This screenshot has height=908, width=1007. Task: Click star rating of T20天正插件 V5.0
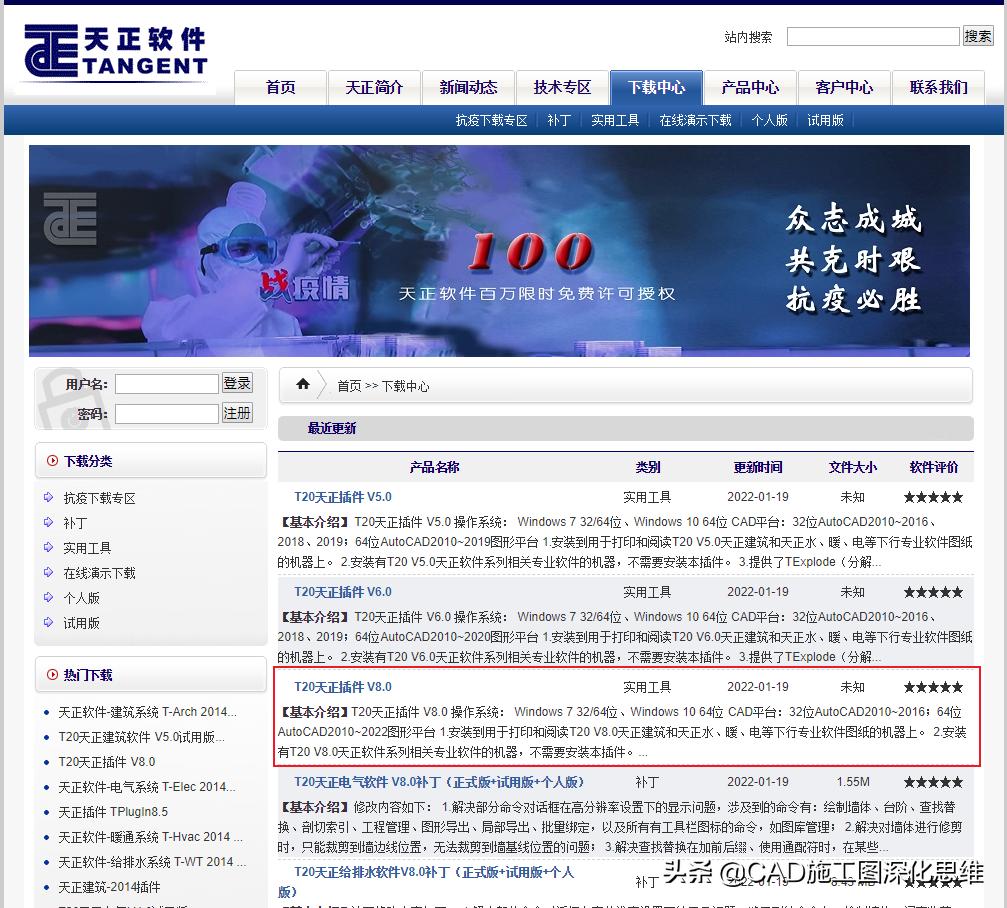[x=933, y=497]
